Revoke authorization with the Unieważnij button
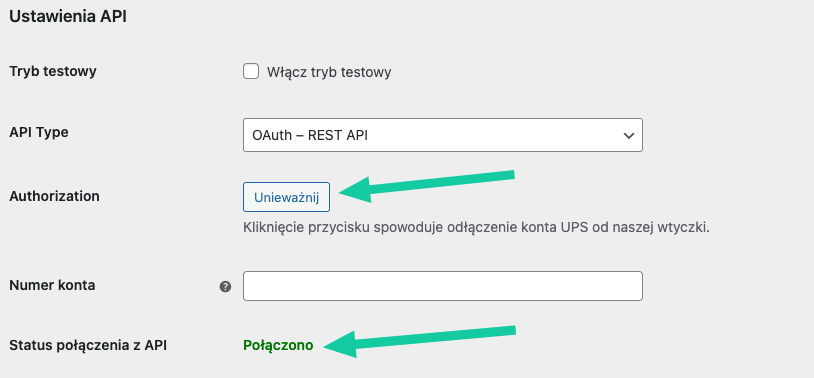The height and width of the screenshot is (378, 814). click(286, 197)
